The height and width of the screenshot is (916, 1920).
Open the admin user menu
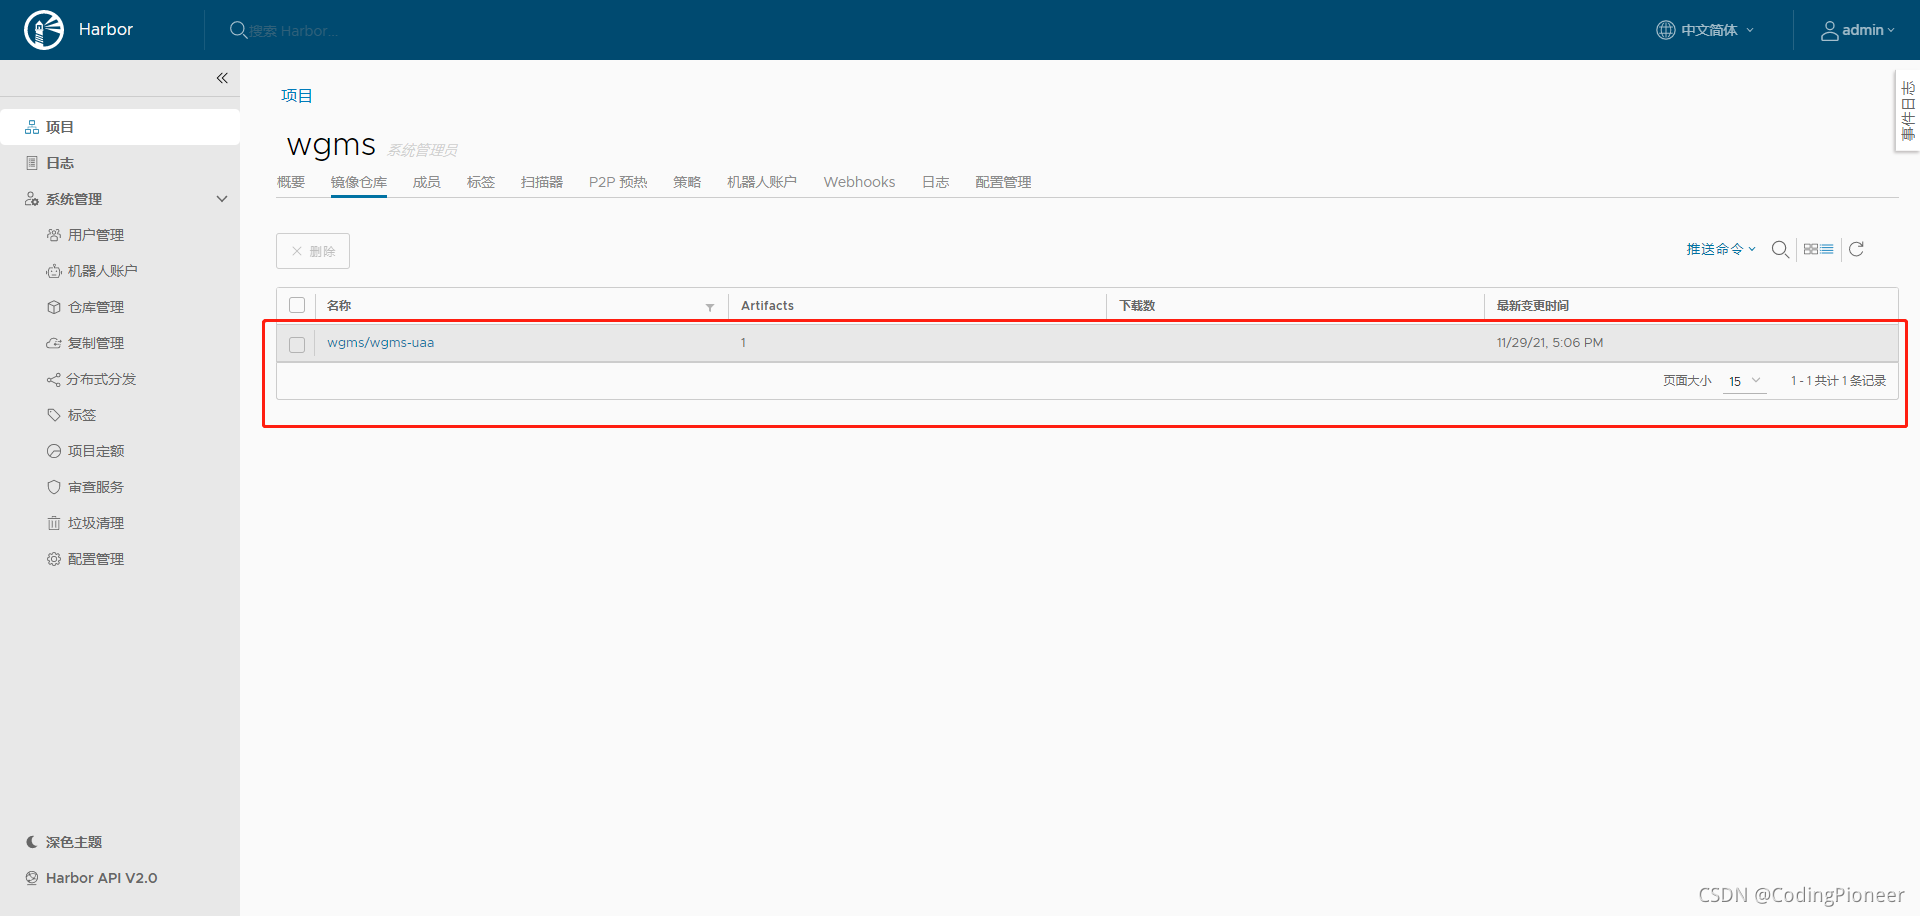pyautogui.click(x=1857, y=30)
